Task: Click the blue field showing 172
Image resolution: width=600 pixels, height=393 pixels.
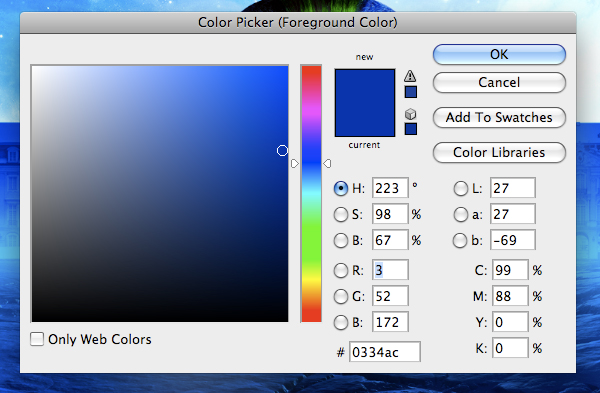Action: tap(390, 322)
